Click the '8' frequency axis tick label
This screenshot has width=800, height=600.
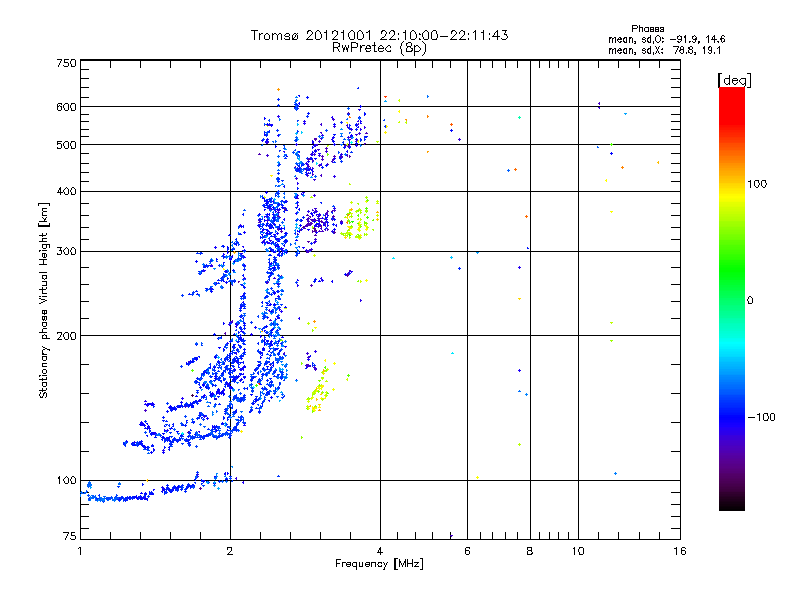(530, 551)
